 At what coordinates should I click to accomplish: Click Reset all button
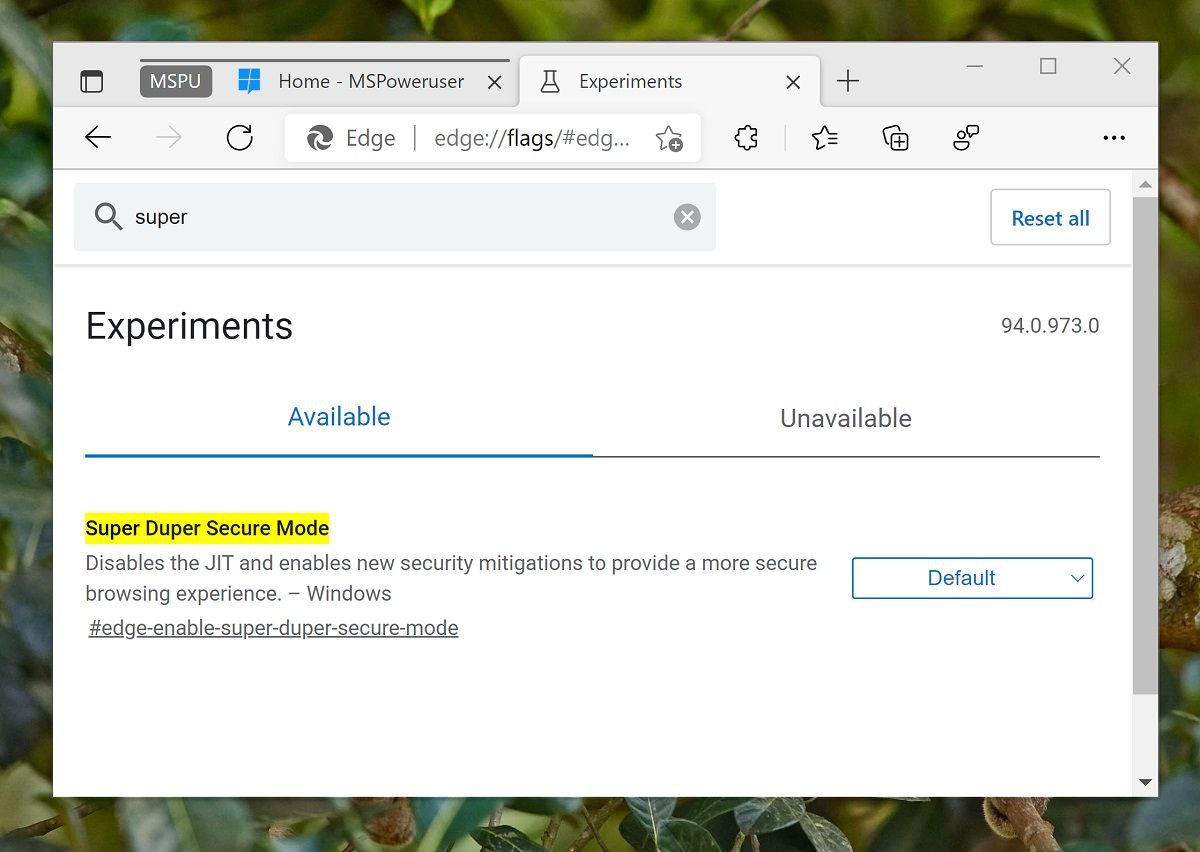point(1050,217)
